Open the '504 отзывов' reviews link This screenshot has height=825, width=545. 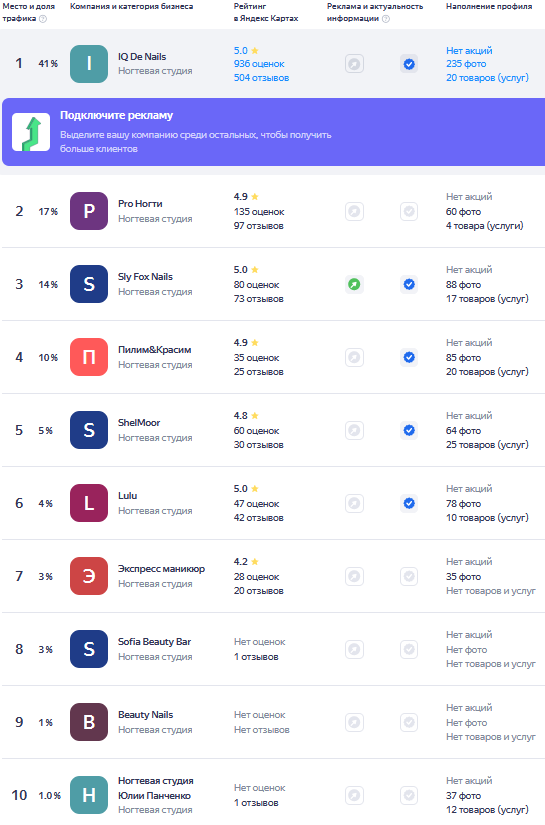pos(261,77)
